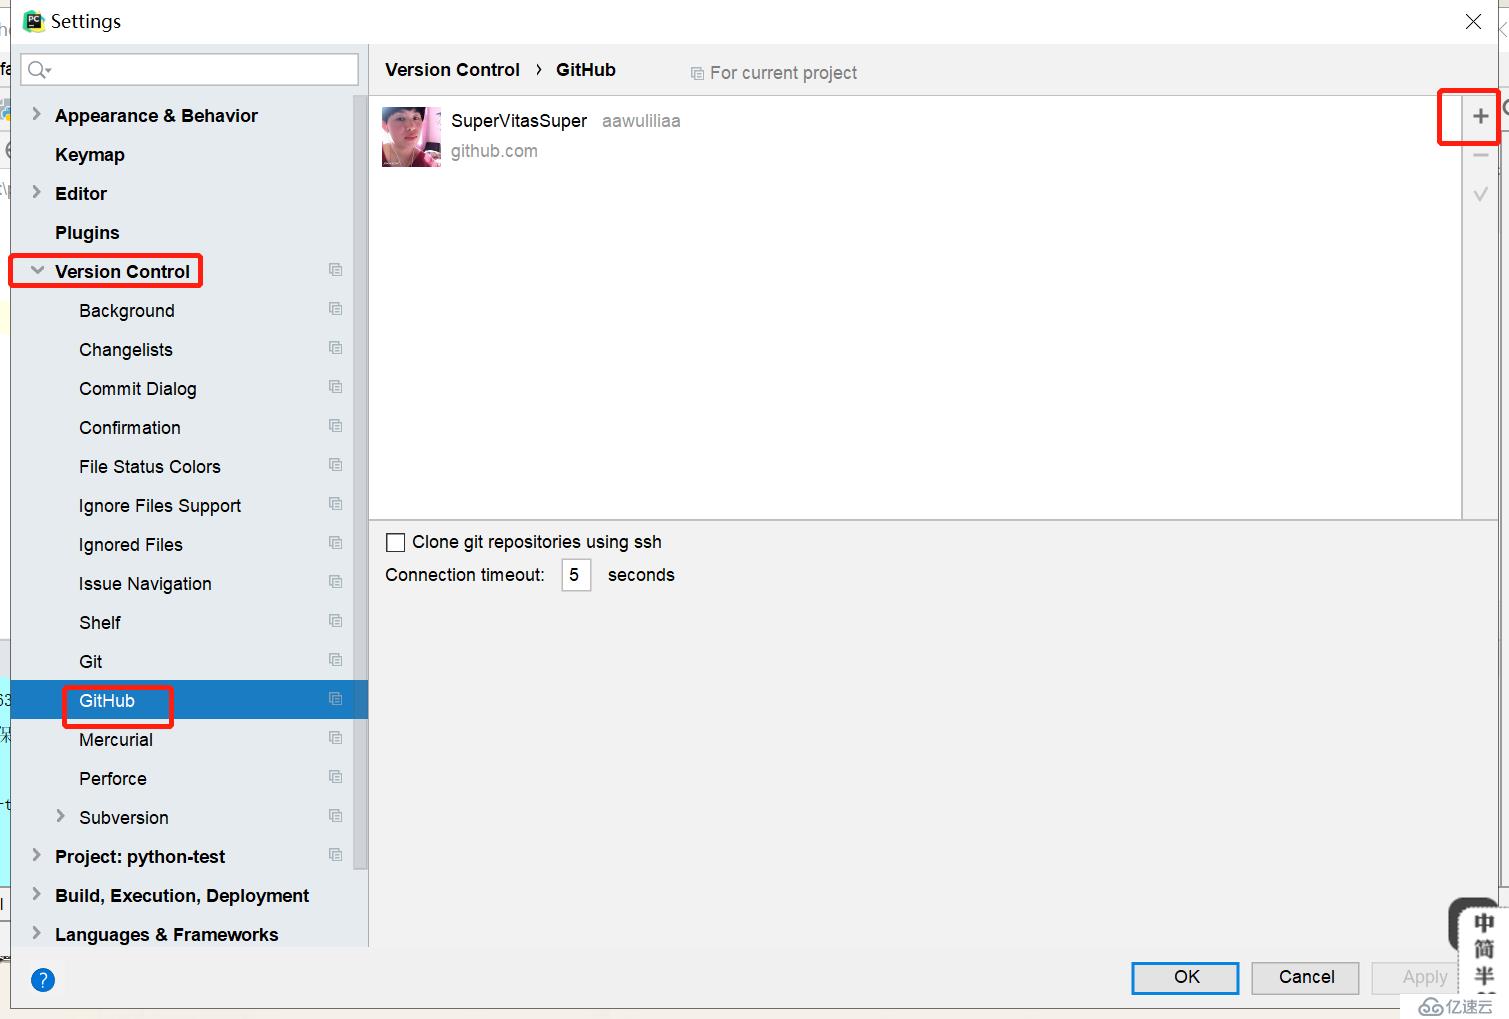The height and width of the screenshot is (1019, 1509).
Task: Expand Appearance & Behavior section
Action: point(37,114)
